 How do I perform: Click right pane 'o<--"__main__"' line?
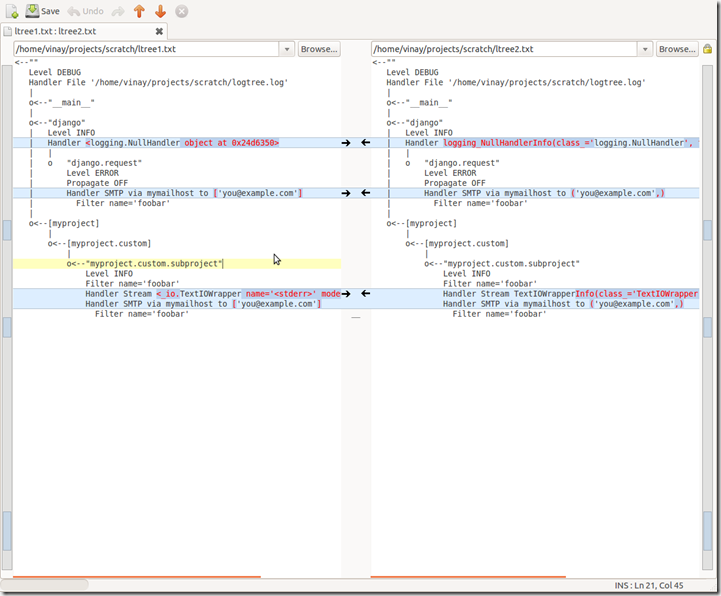tap(419, 103)
